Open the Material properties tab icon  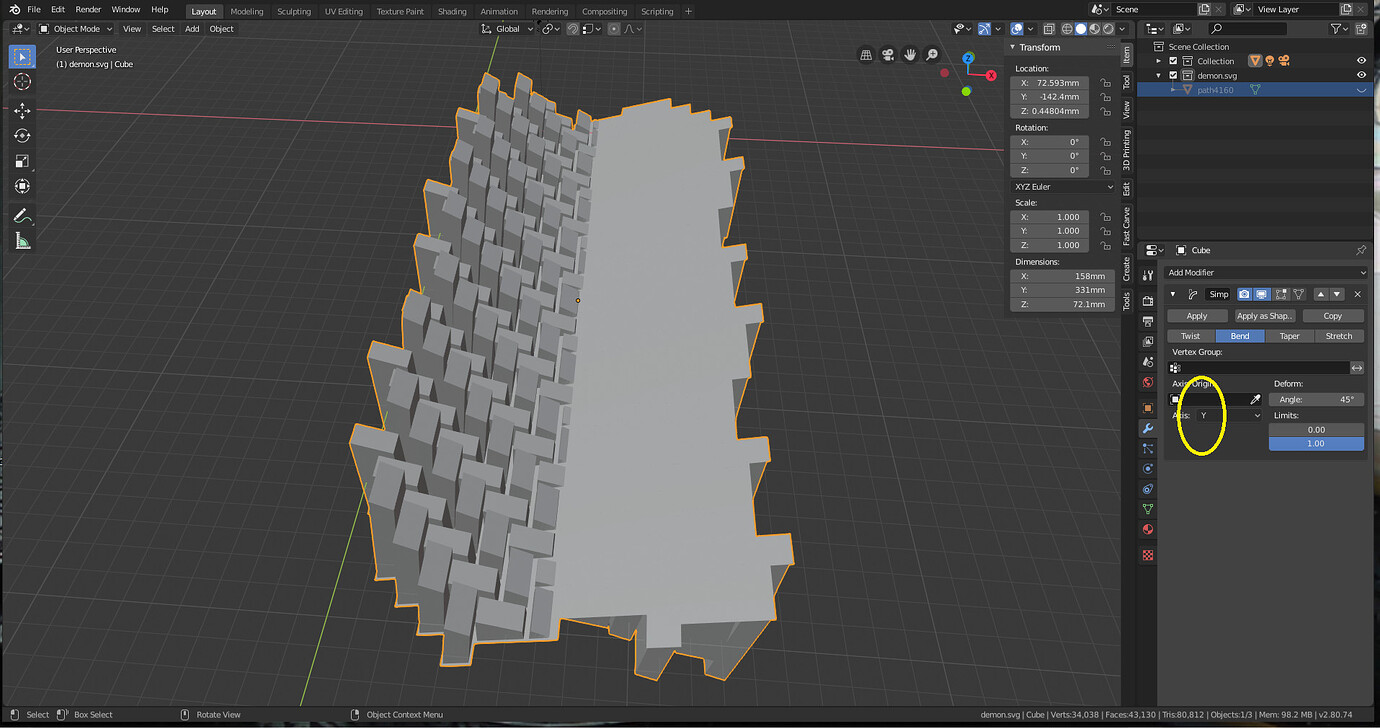click(1148, 529)
